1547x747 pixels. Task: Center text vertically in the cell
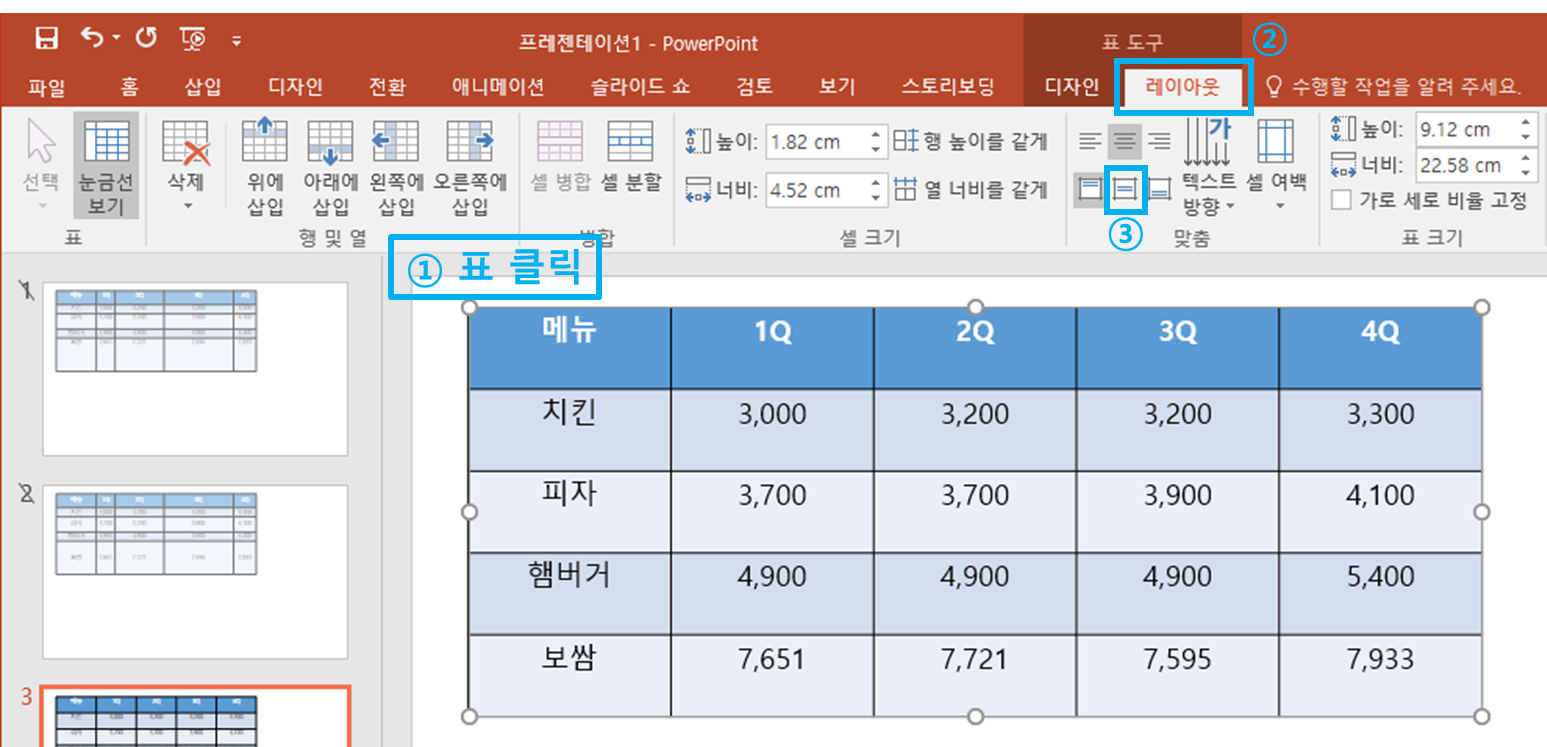coord(1125,188)
